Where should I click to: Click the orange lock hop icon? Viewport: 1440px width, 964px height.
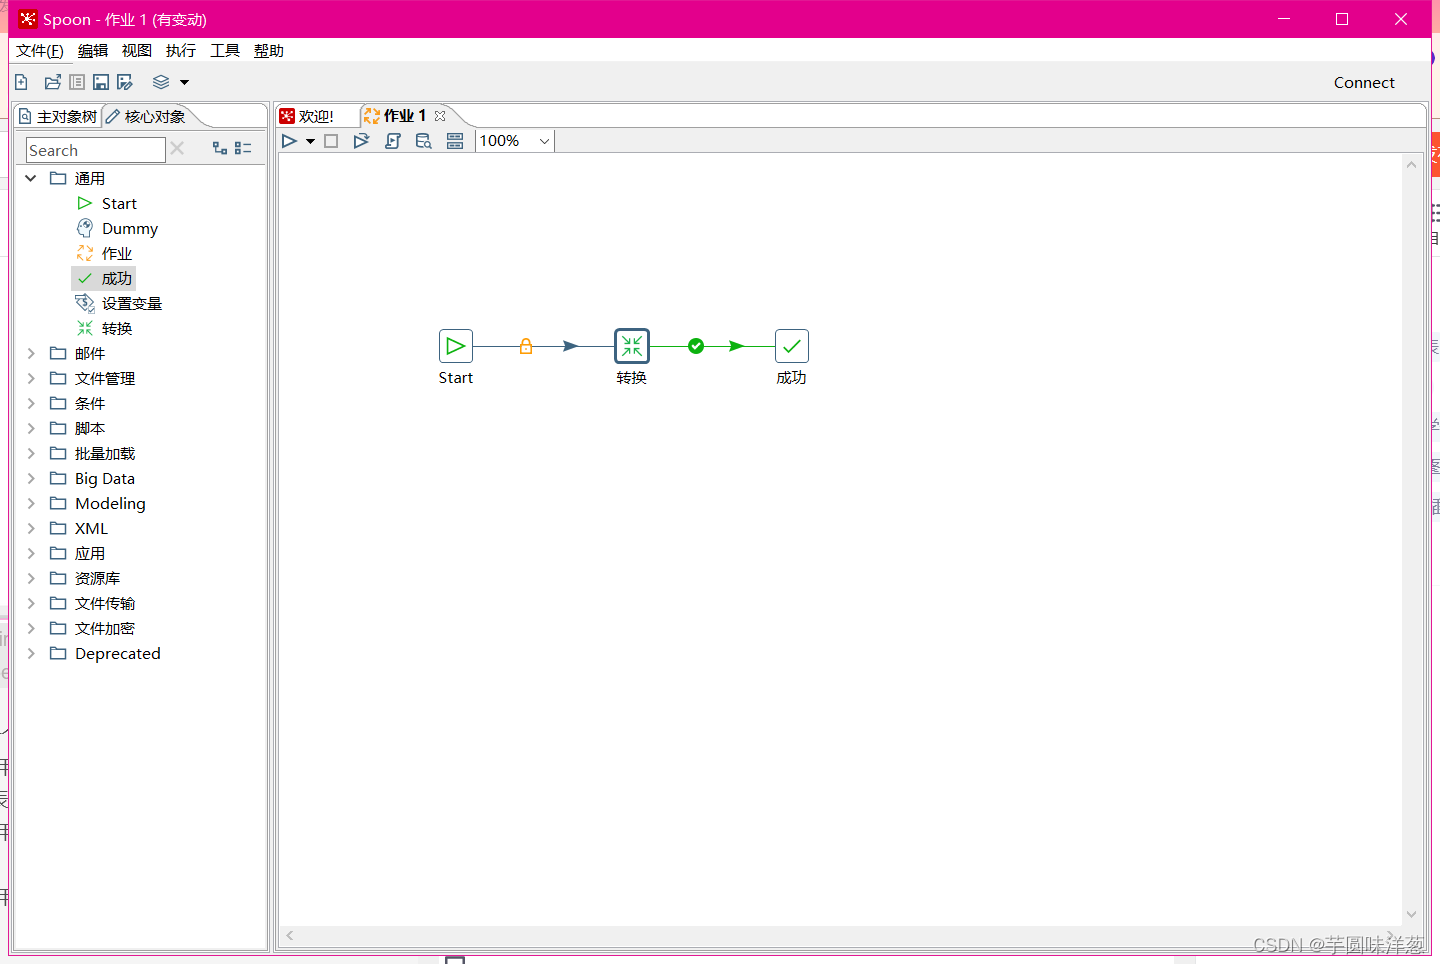point(526,346)
